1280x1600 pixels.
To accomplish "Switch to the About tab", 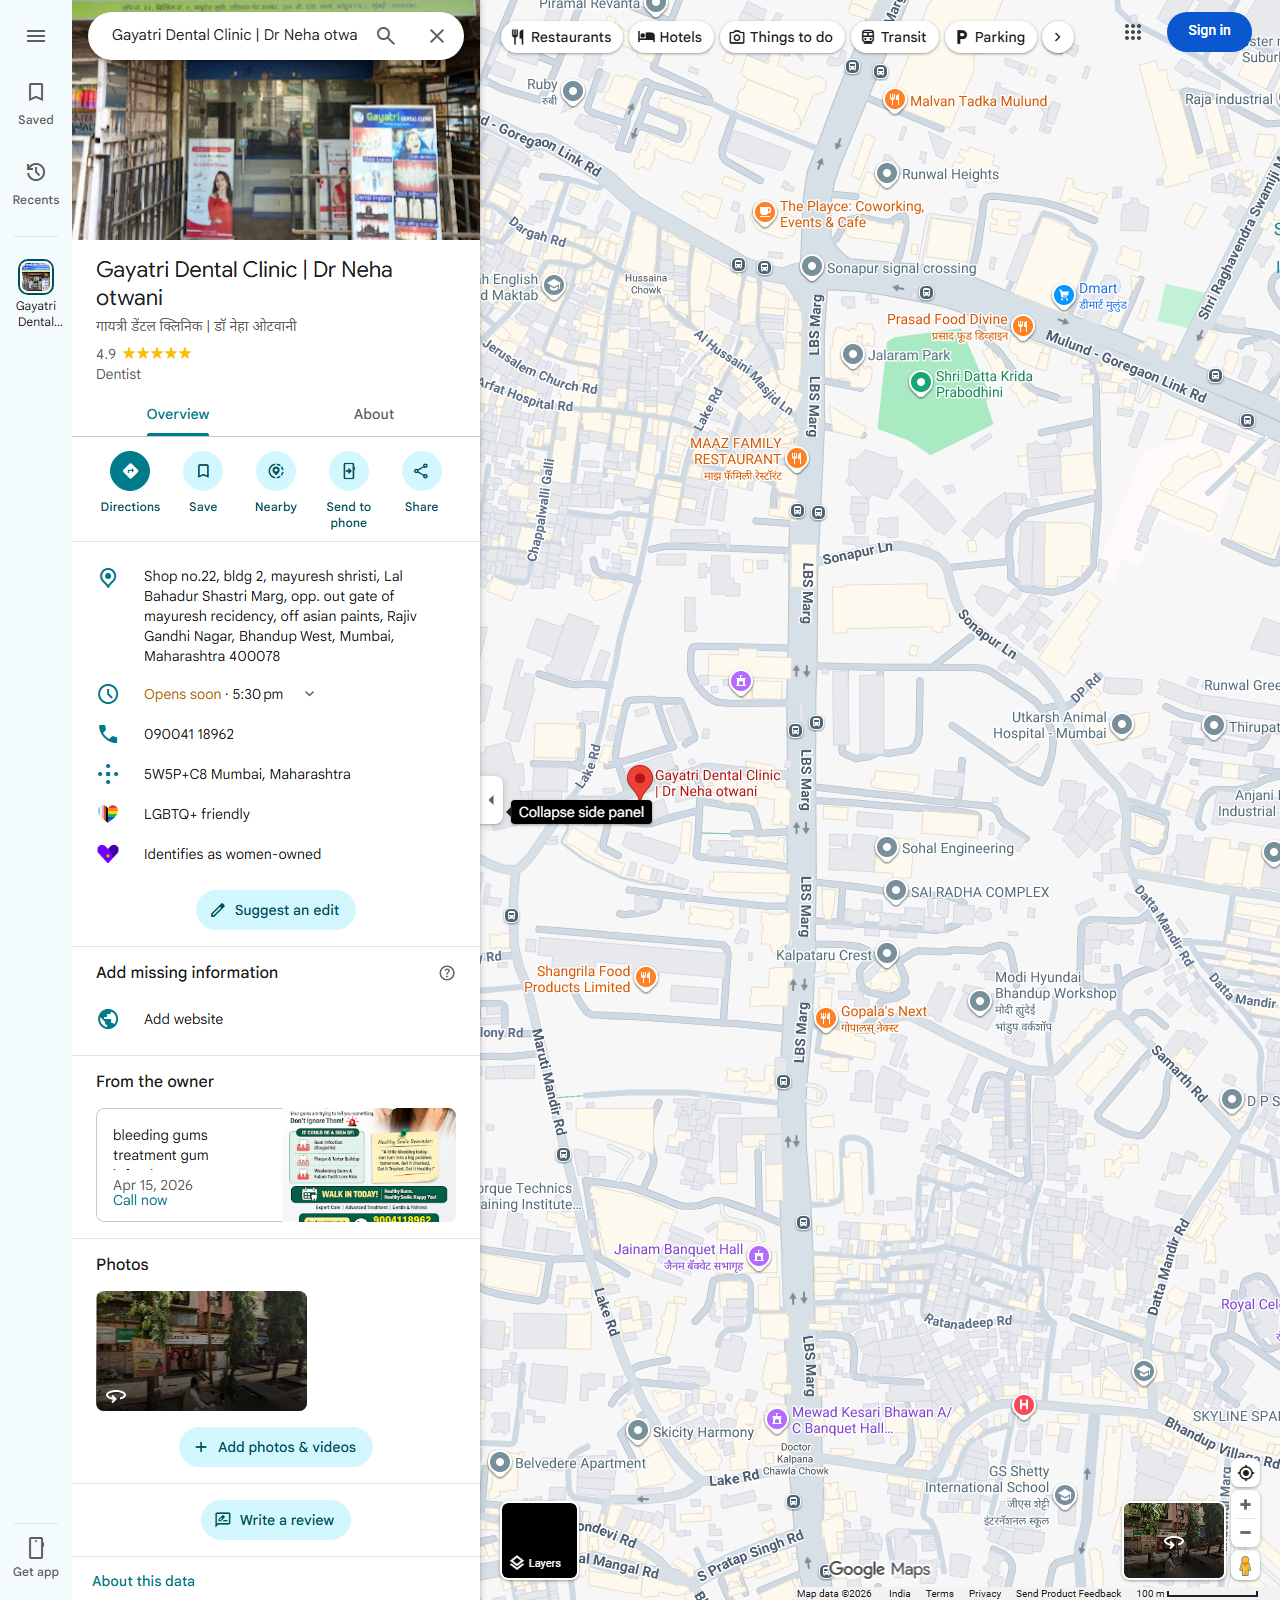I will (x=374, y=415).
